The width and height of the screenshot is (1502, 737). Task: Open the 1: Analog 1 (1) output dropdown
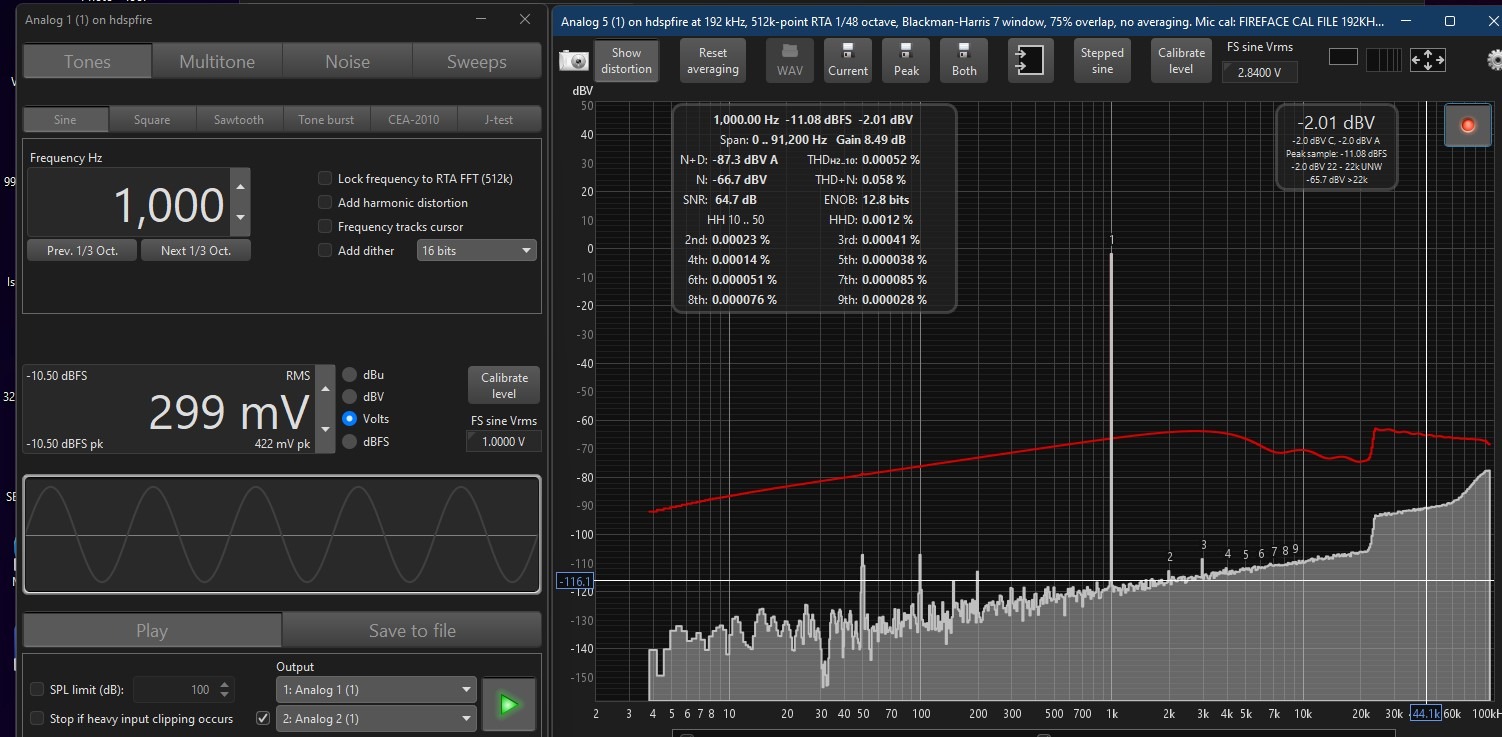point(376,689)
